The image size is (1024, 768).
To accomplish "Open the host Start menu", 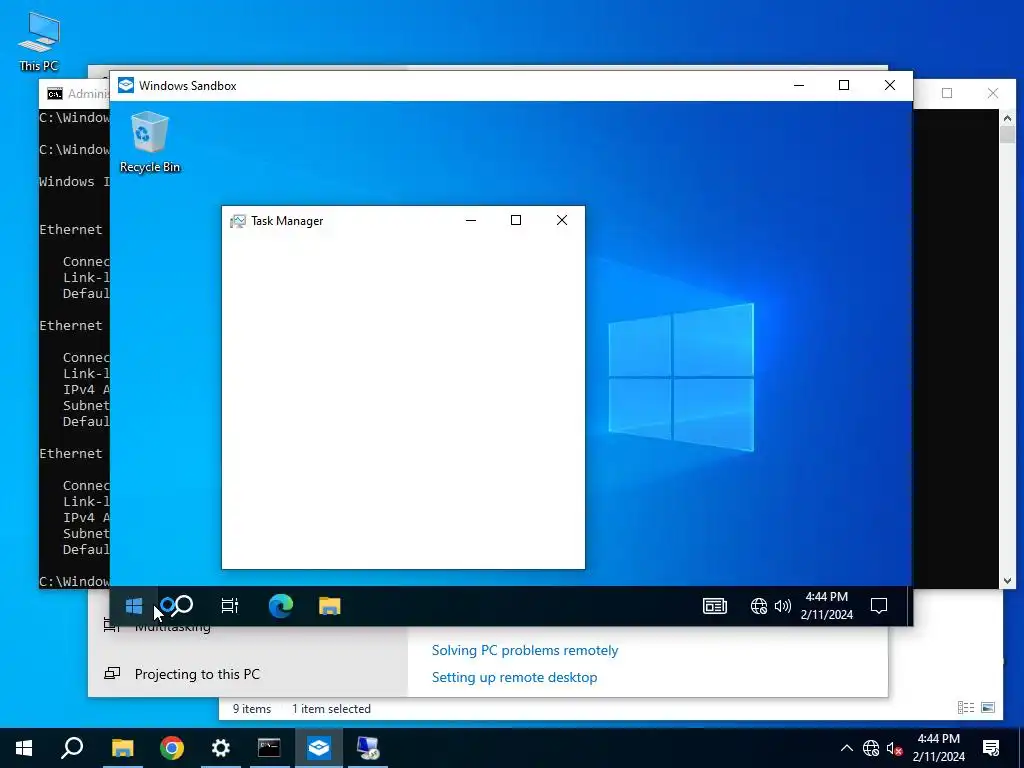I will [24, 748].
